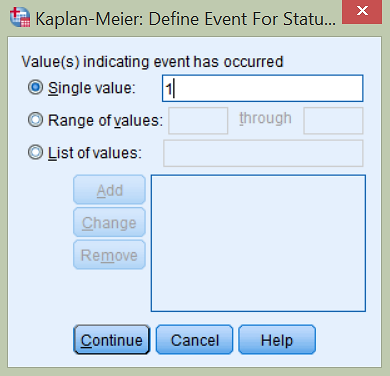Click the Single value text field containing 1
This screenshot has width=390, height=376.
pos(263,88)
